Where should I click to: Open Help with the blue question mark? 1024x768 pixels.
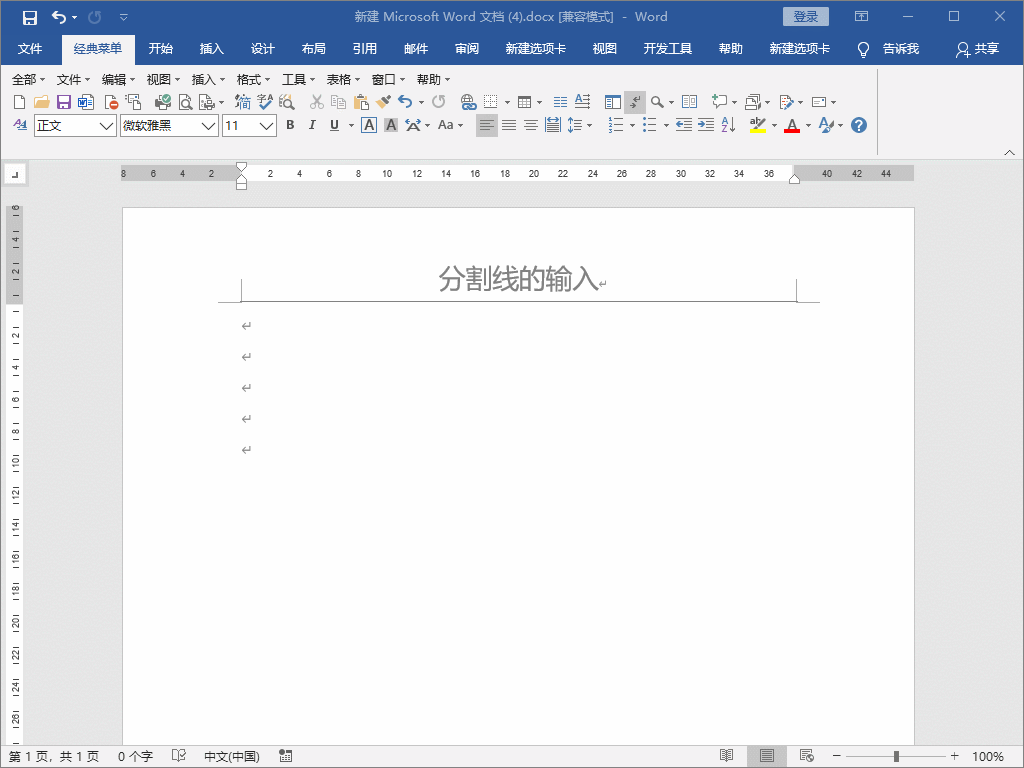tap(859, 125)
